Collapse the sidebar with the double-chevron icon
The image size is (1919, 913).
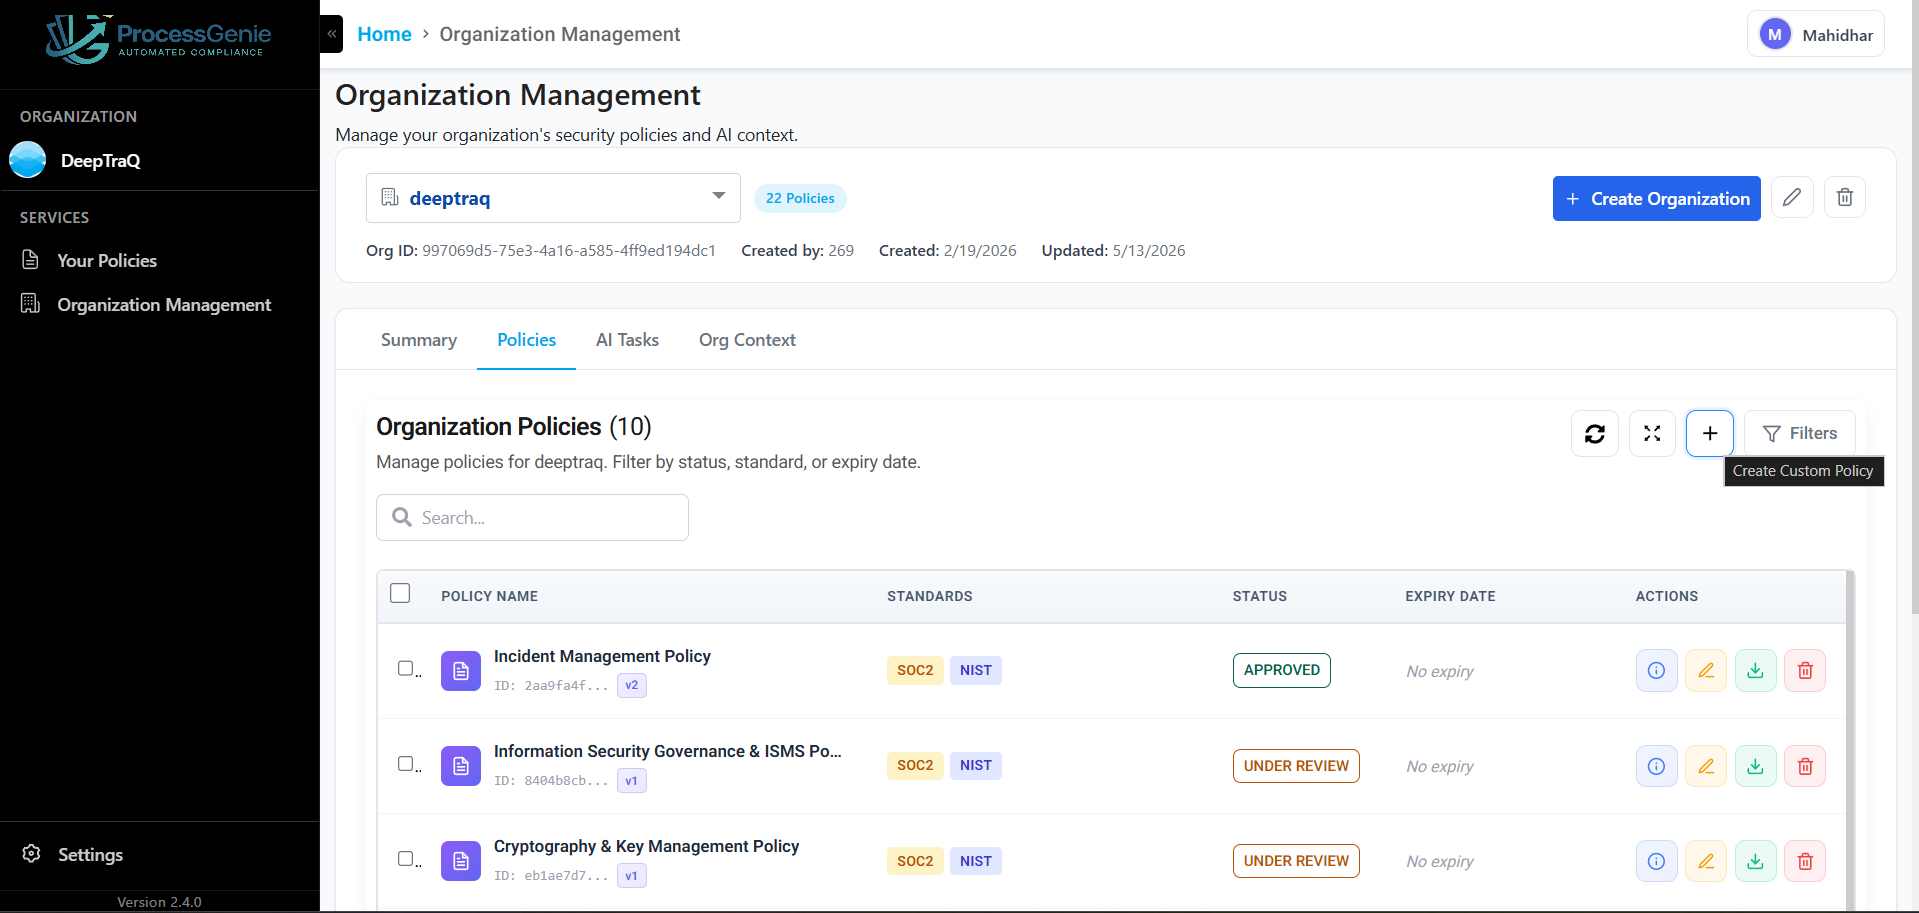(331, 34)
